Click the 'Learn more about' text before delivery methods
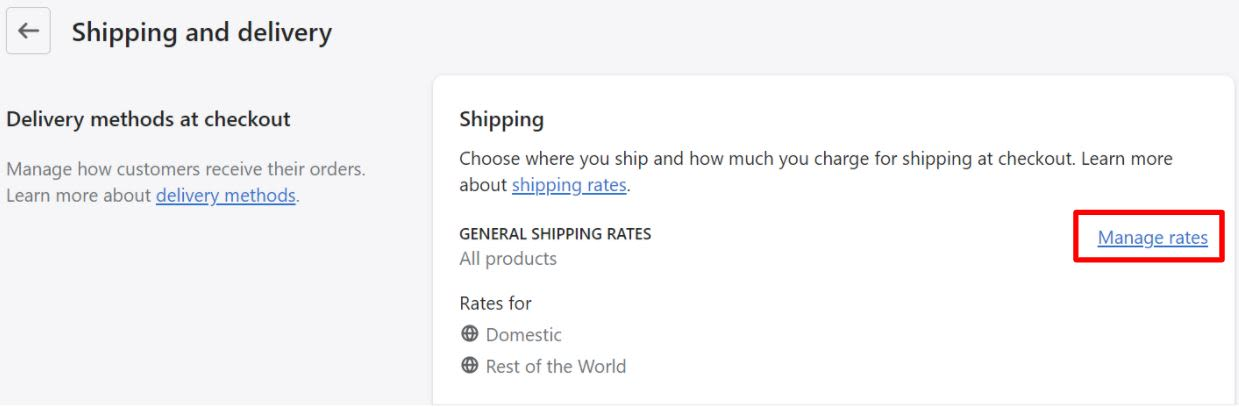 (79, 195)
